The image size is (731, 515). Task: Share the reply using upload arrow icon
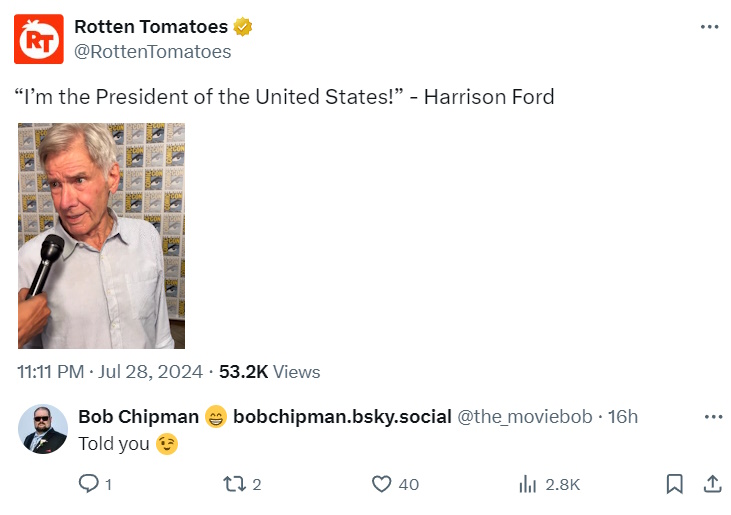(x=712, y=484)
